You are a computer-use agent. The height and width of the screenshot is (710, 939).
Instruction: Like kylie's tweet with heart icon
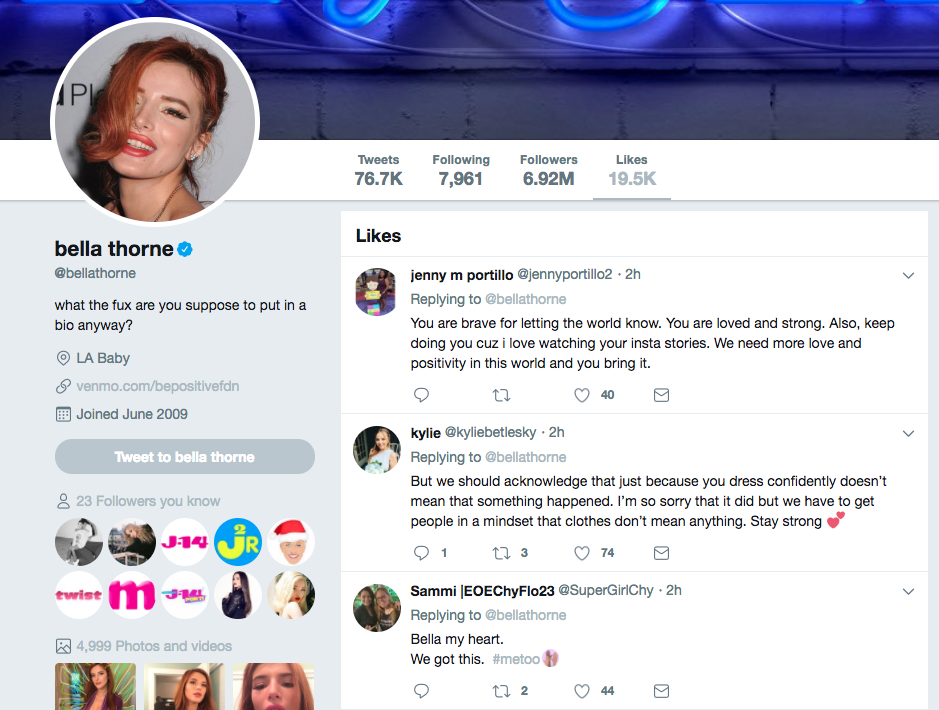pyautogui.click(x=582, y=553)
